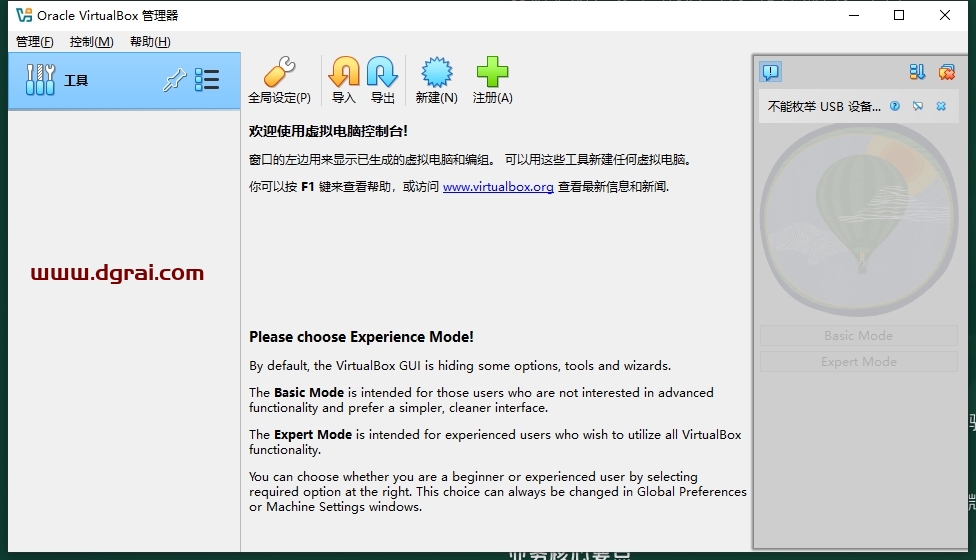Create a new VM with 新建(N)
The height and width of the screenshot is (560, 976).
(436, 81)
